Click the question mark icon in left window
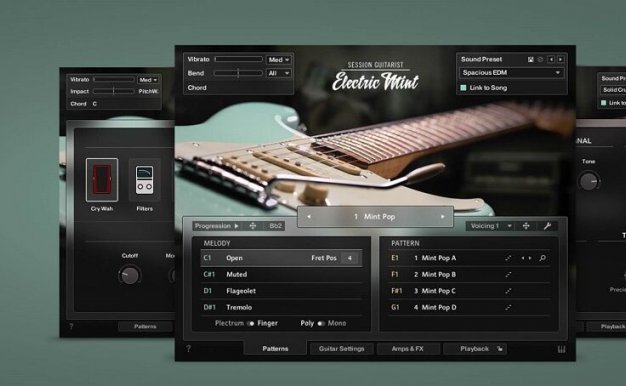 click(x=71, y=327)
